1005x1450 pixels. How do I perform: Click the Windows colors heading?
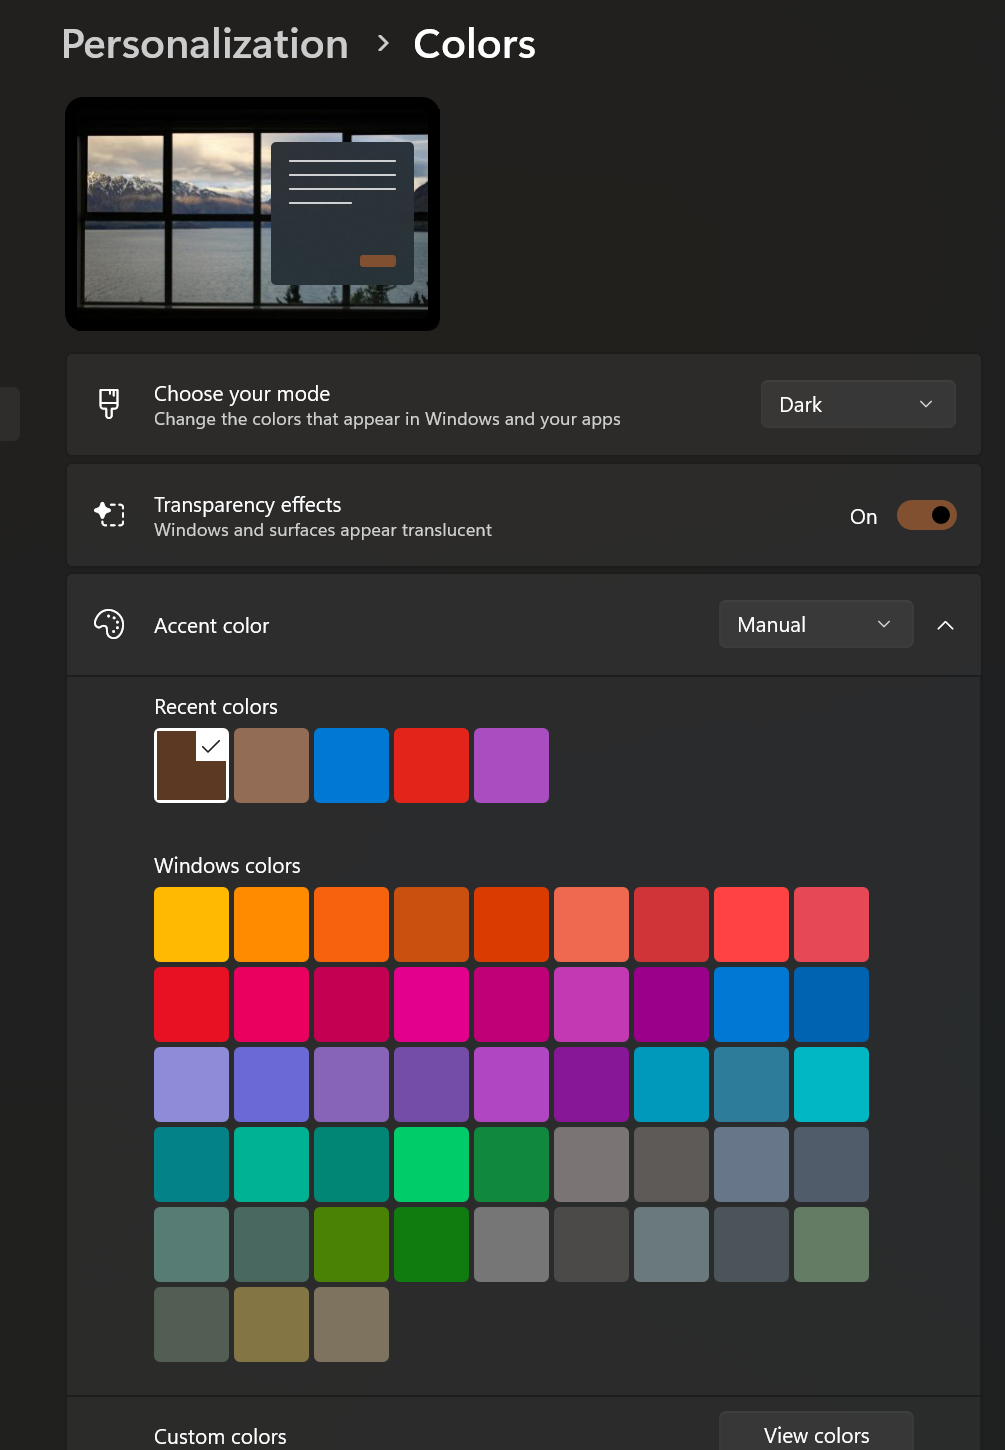coord(227,866)
